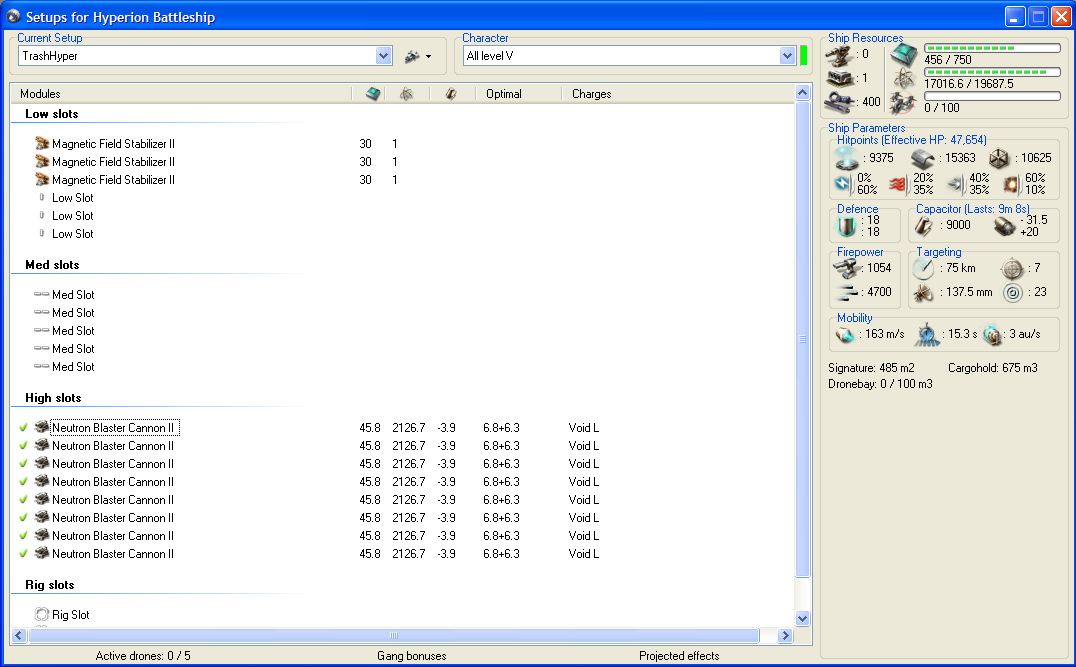Toggle the fourth Neutron Blaster Cannon II checkmark
This screenshot has height=667, width=1076.
[23, 481]
